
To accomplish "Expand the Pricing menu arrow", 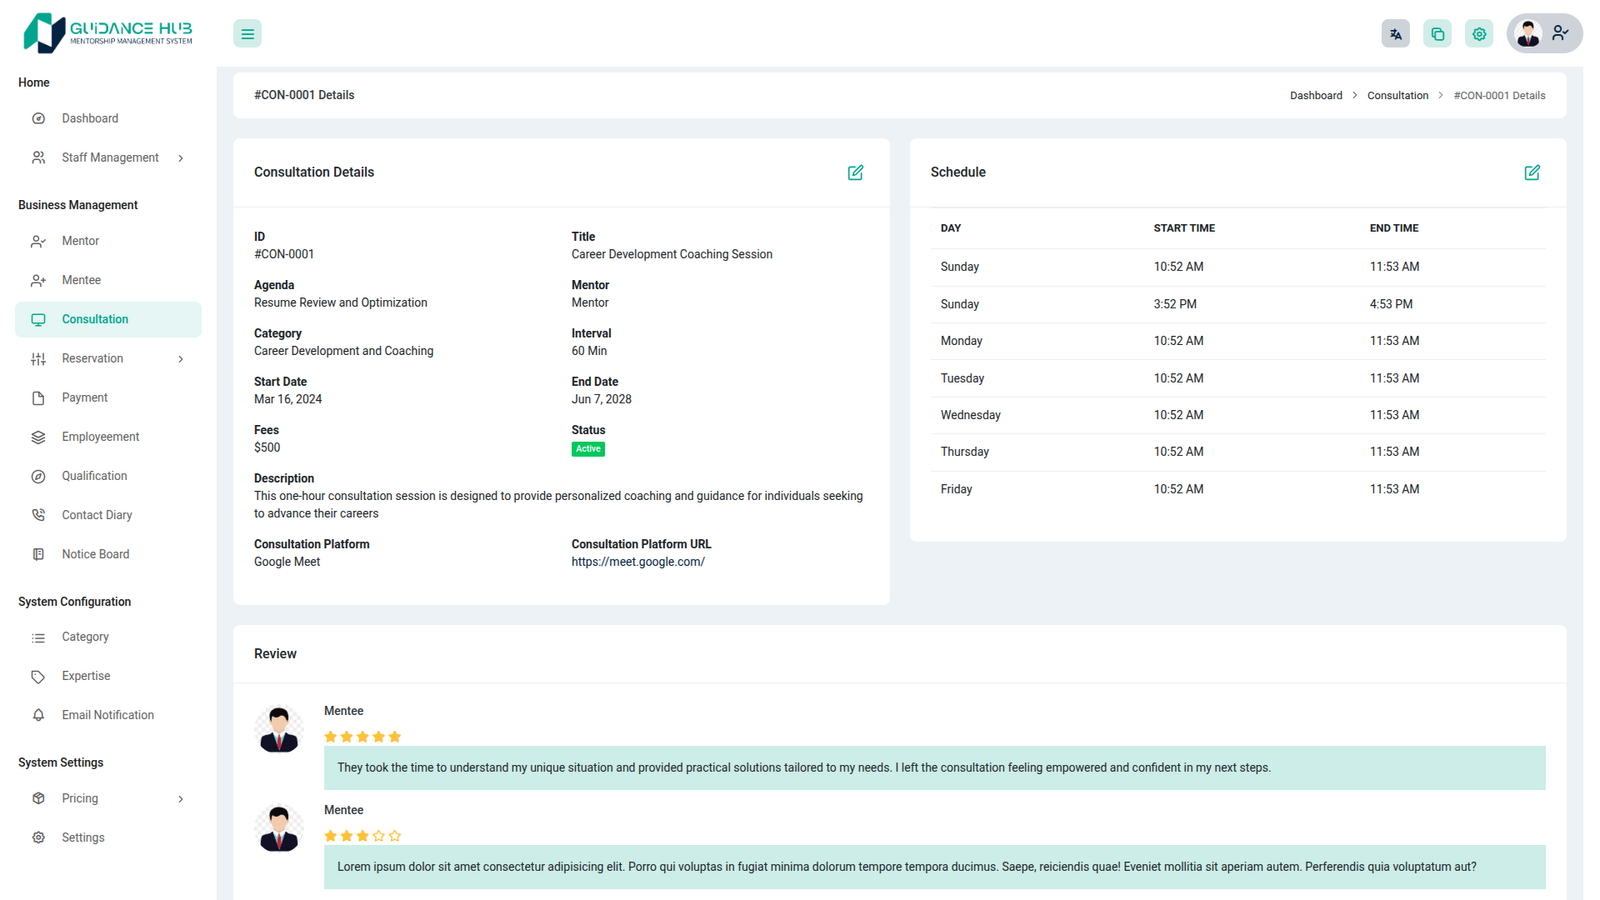I will (181, 799).
